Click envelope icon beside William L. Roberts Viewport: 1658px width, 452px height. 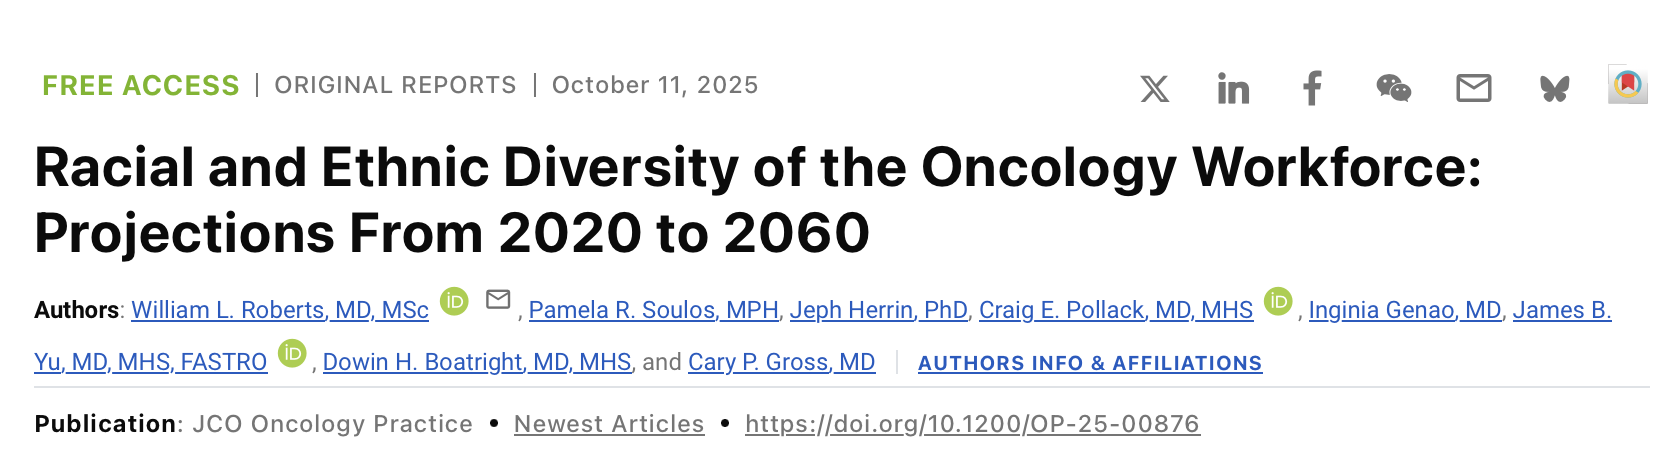(x=498, y=299)
